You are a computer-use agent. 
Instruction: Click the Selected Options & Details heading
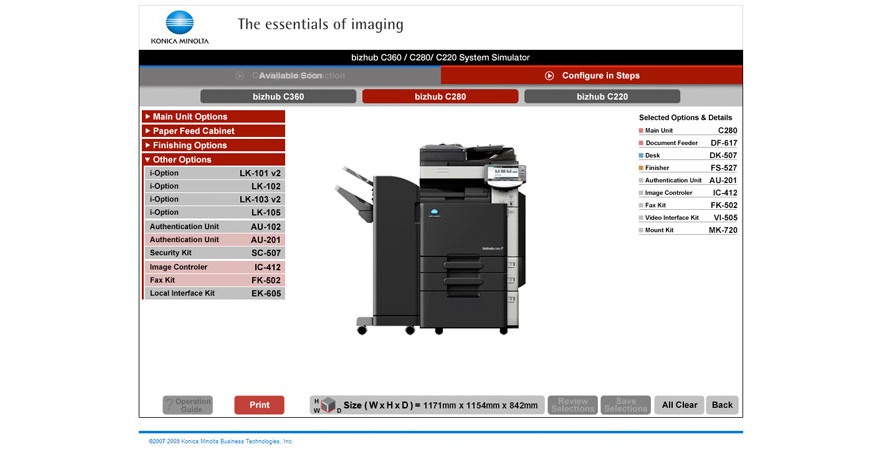coord(685,117)
